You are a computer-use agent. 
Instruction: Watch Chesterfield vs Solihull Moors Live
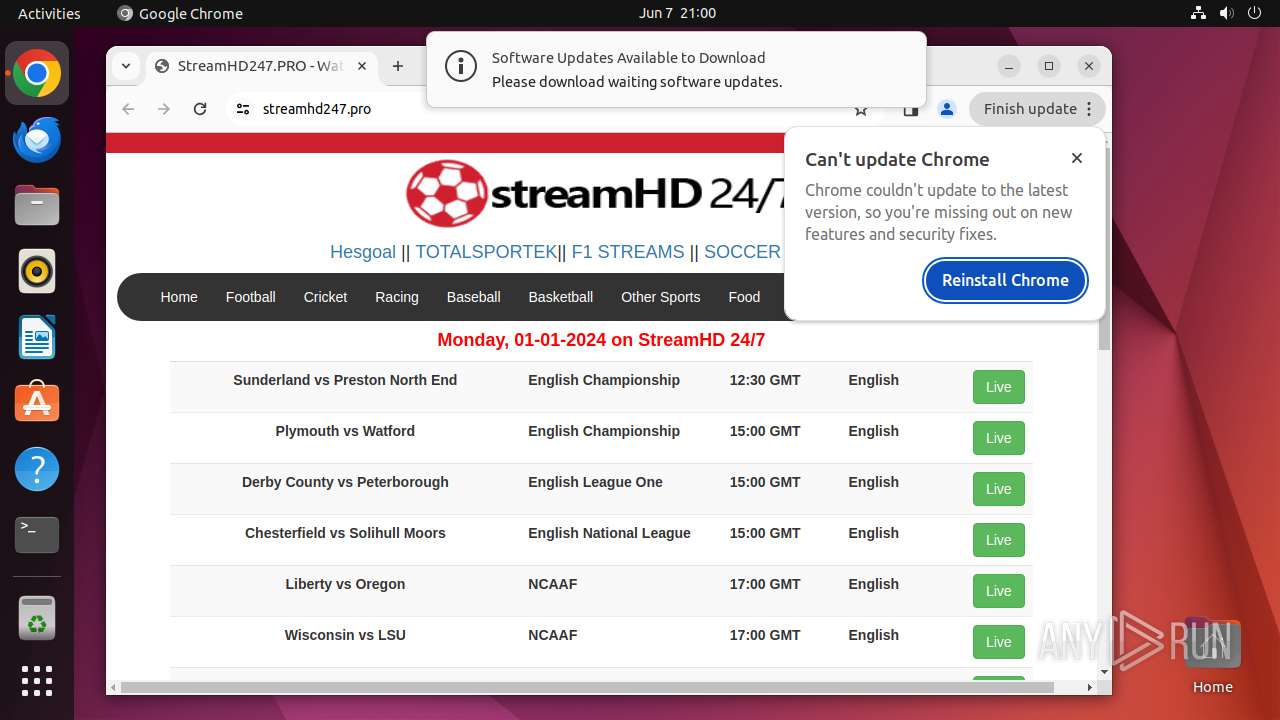point(999,540)
